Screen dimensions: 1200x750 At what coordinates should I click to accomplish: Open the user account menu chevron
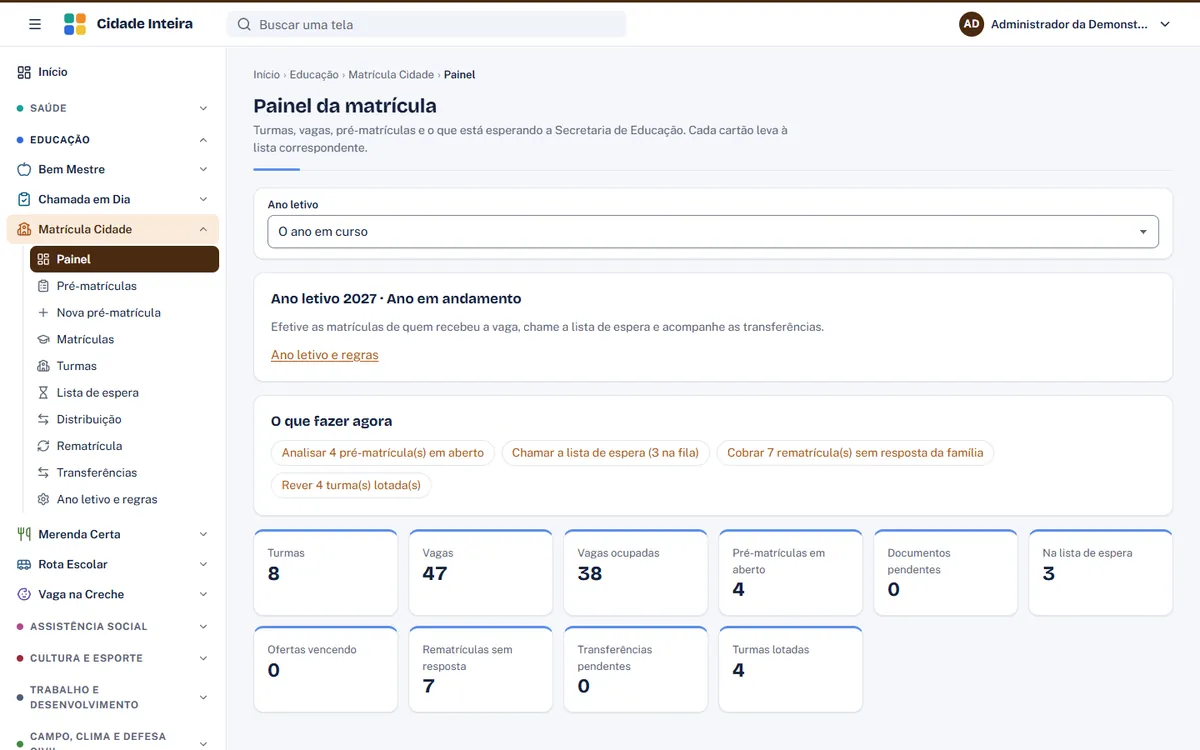click(x=1165, y=25)
